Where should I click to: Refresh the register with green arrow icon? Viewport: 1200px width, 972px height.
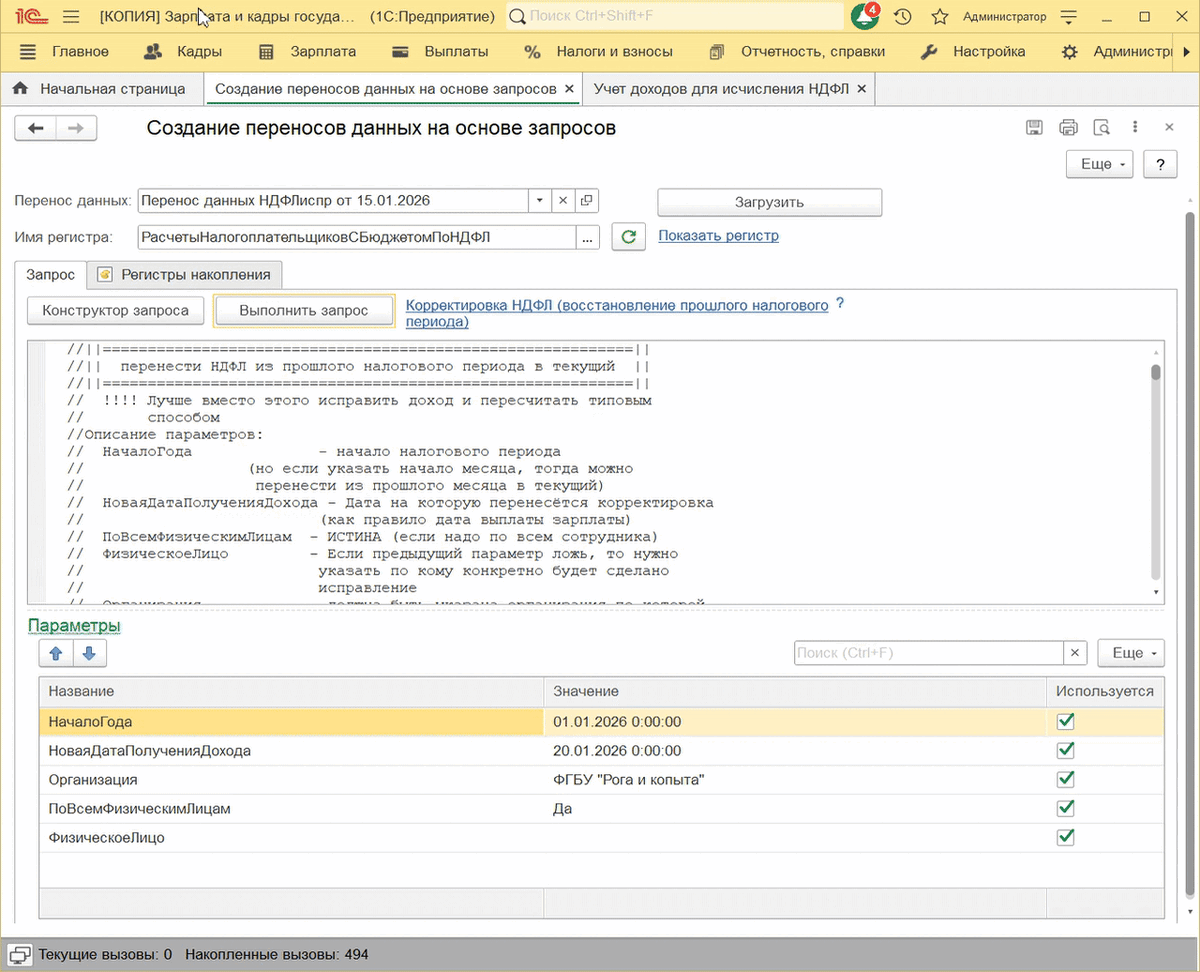point(628,237)
